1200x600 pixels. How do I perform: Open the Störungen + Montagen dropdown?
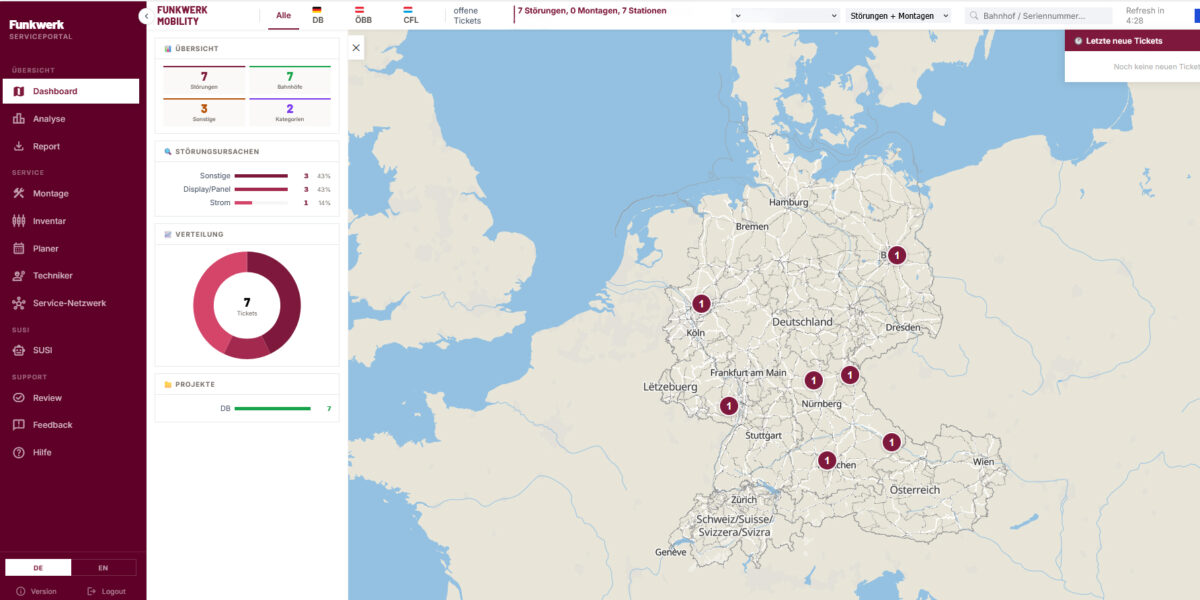coord(898,16)
